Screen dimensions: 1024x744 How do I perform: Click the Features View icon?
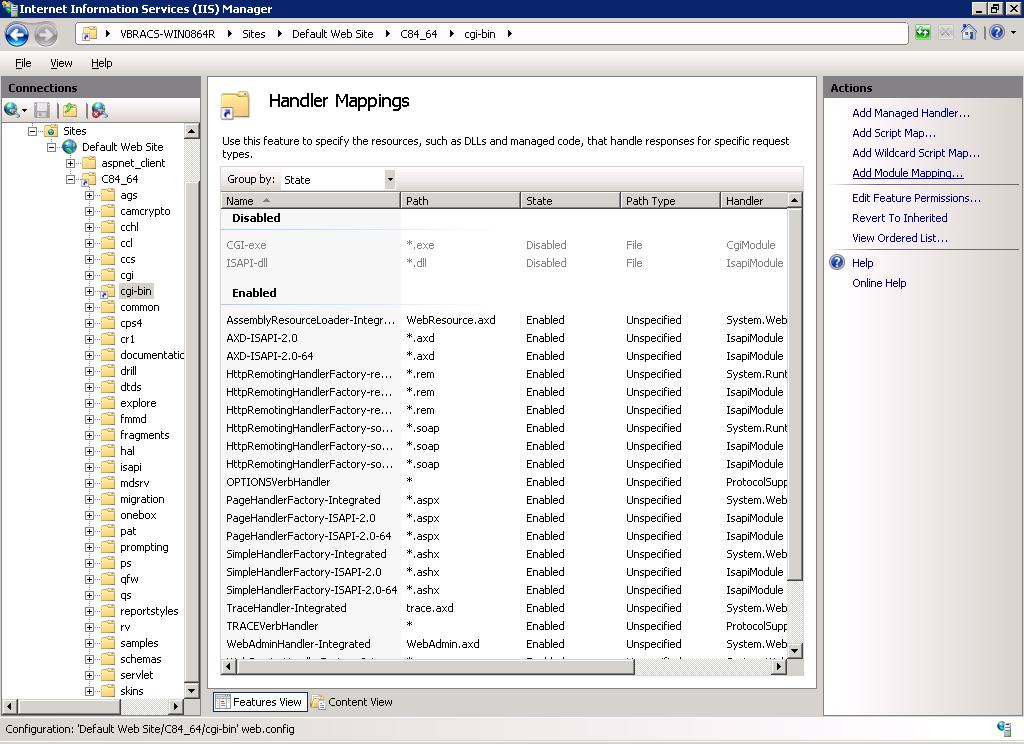coord(223,702)
